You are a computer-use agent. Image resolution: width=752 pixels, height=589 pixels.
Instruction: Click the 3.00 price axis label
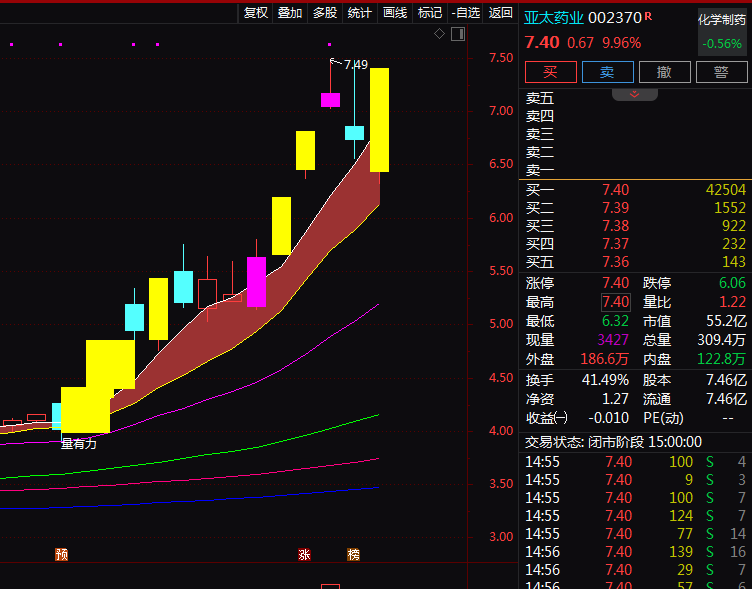pos(501,537)
